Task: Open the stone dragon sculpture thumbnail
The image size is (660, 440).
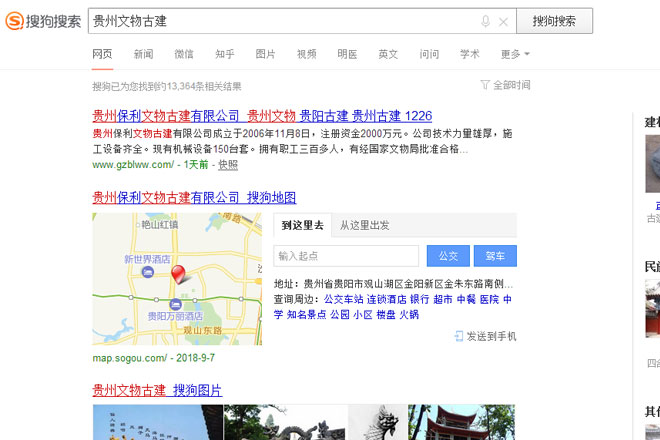Action: 286,422
